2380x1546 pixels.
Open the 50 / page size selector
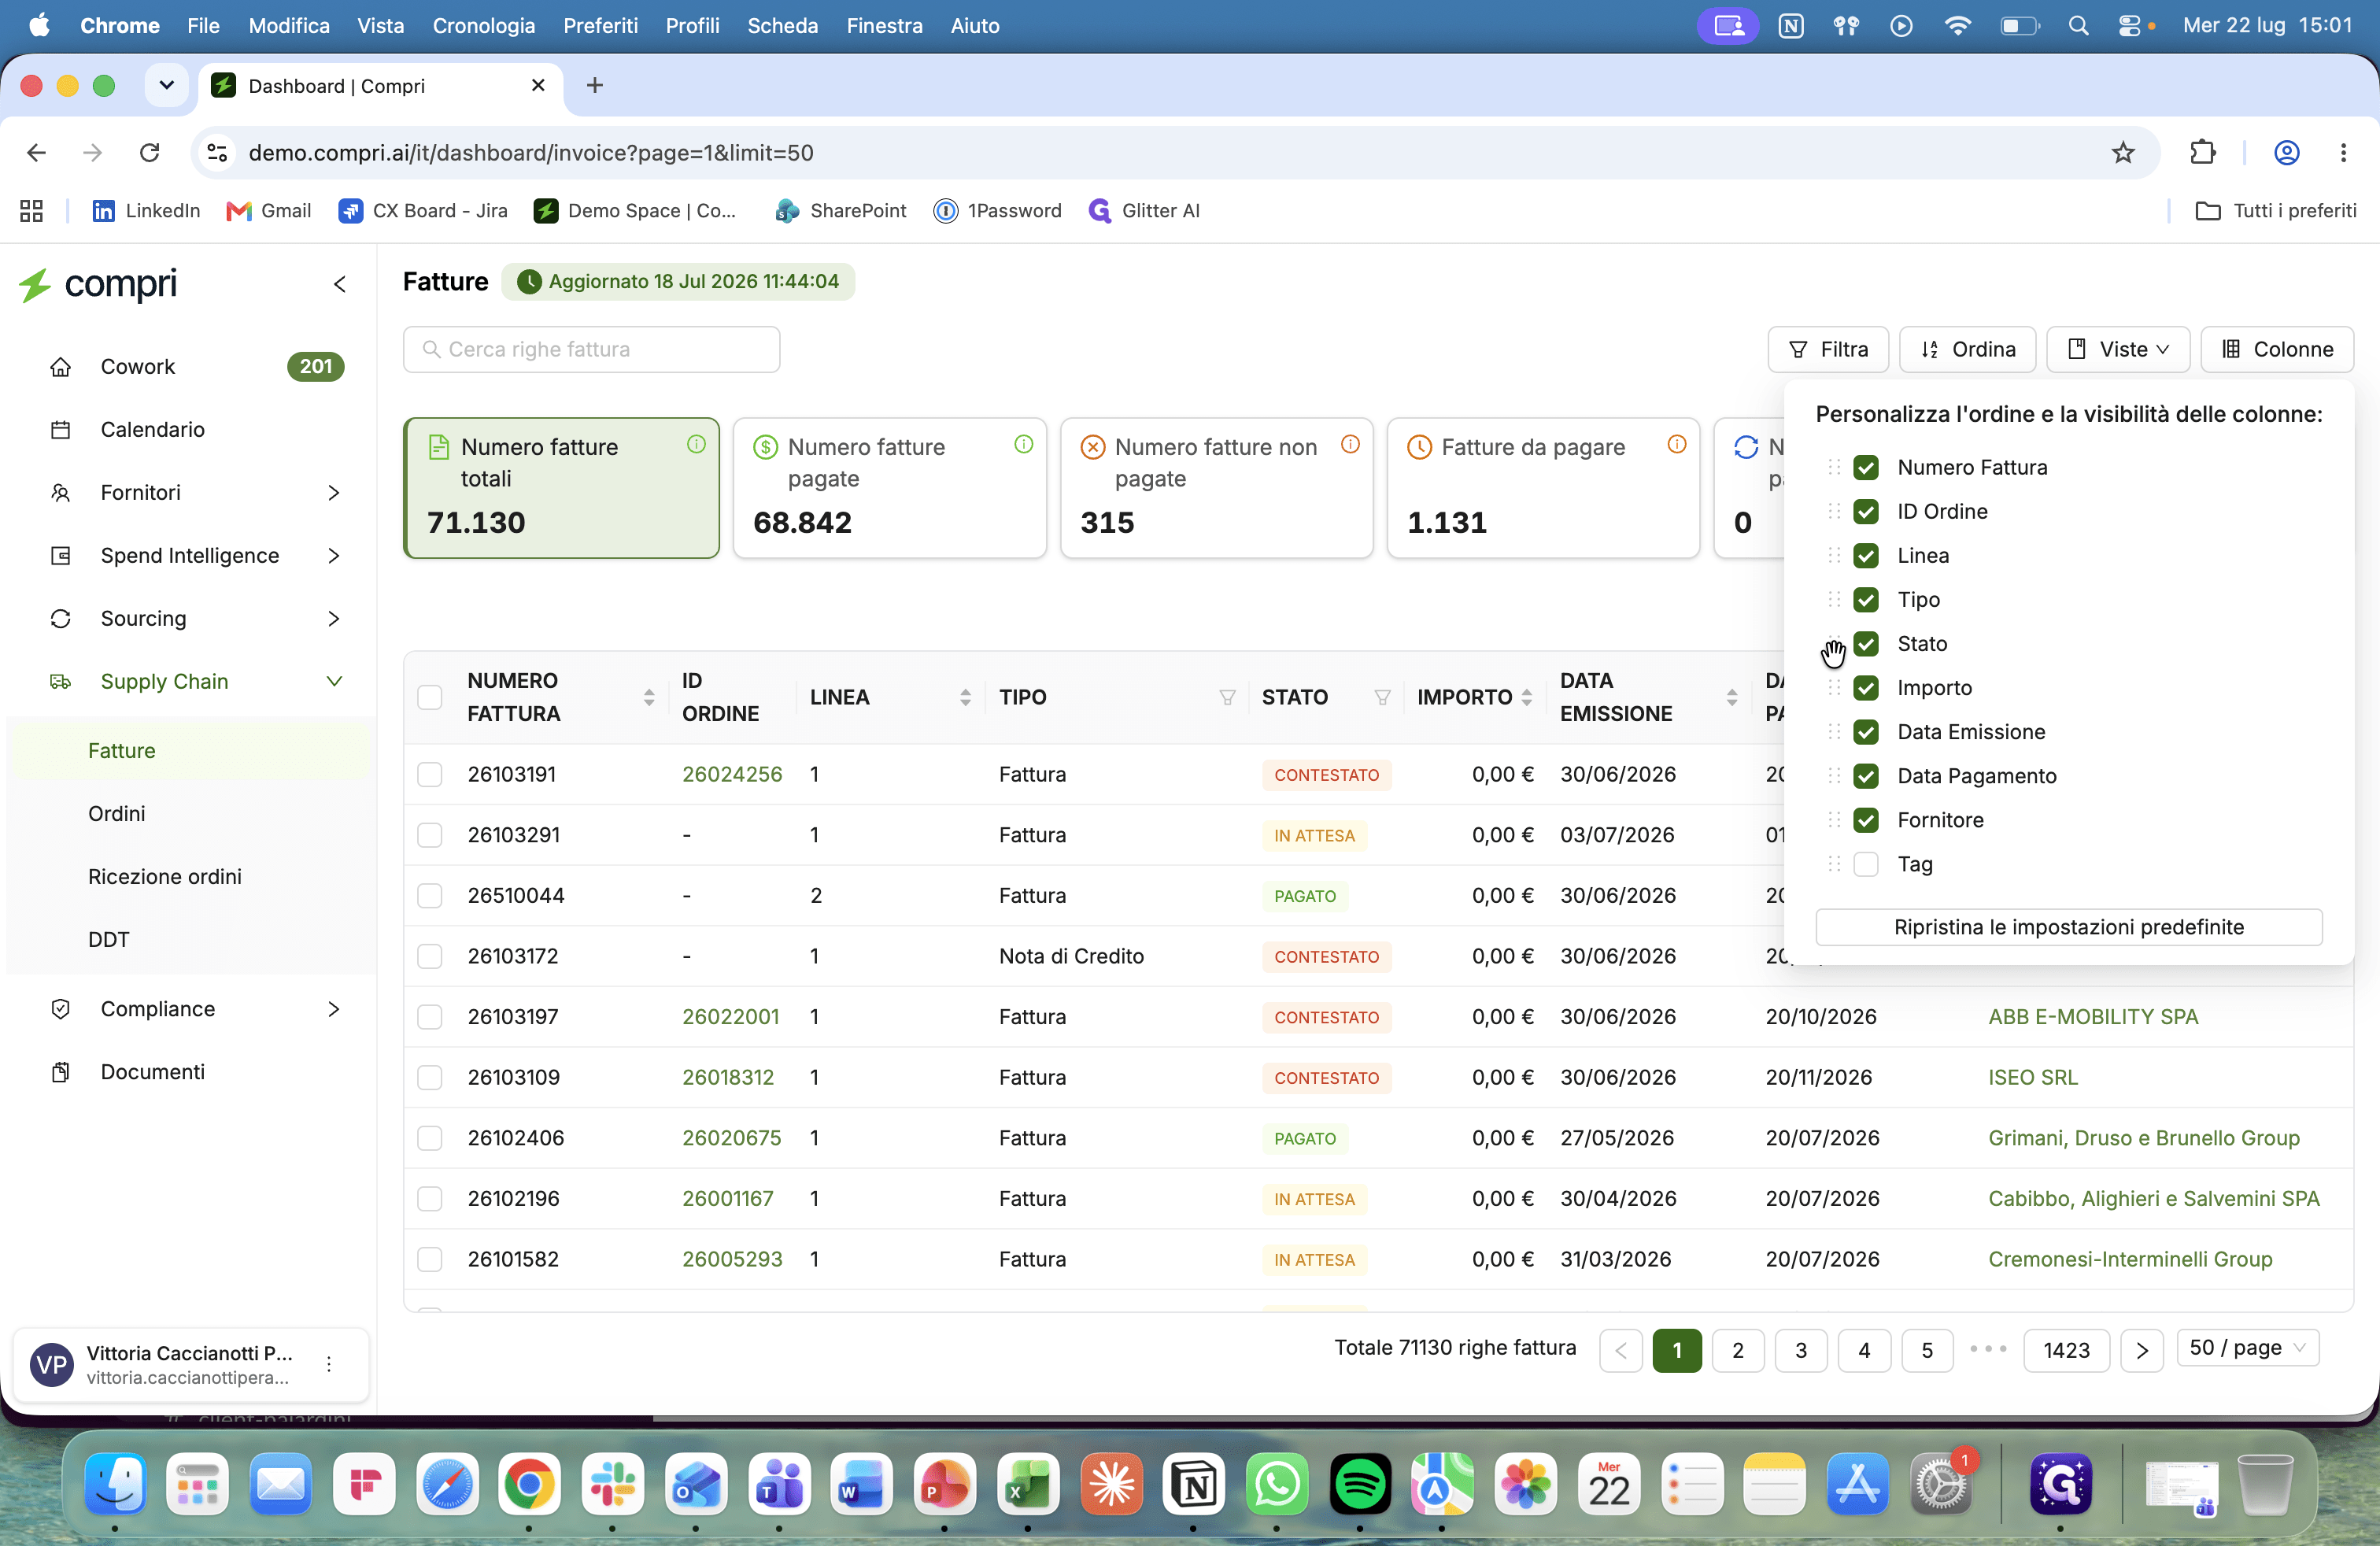[2247, 1348]
